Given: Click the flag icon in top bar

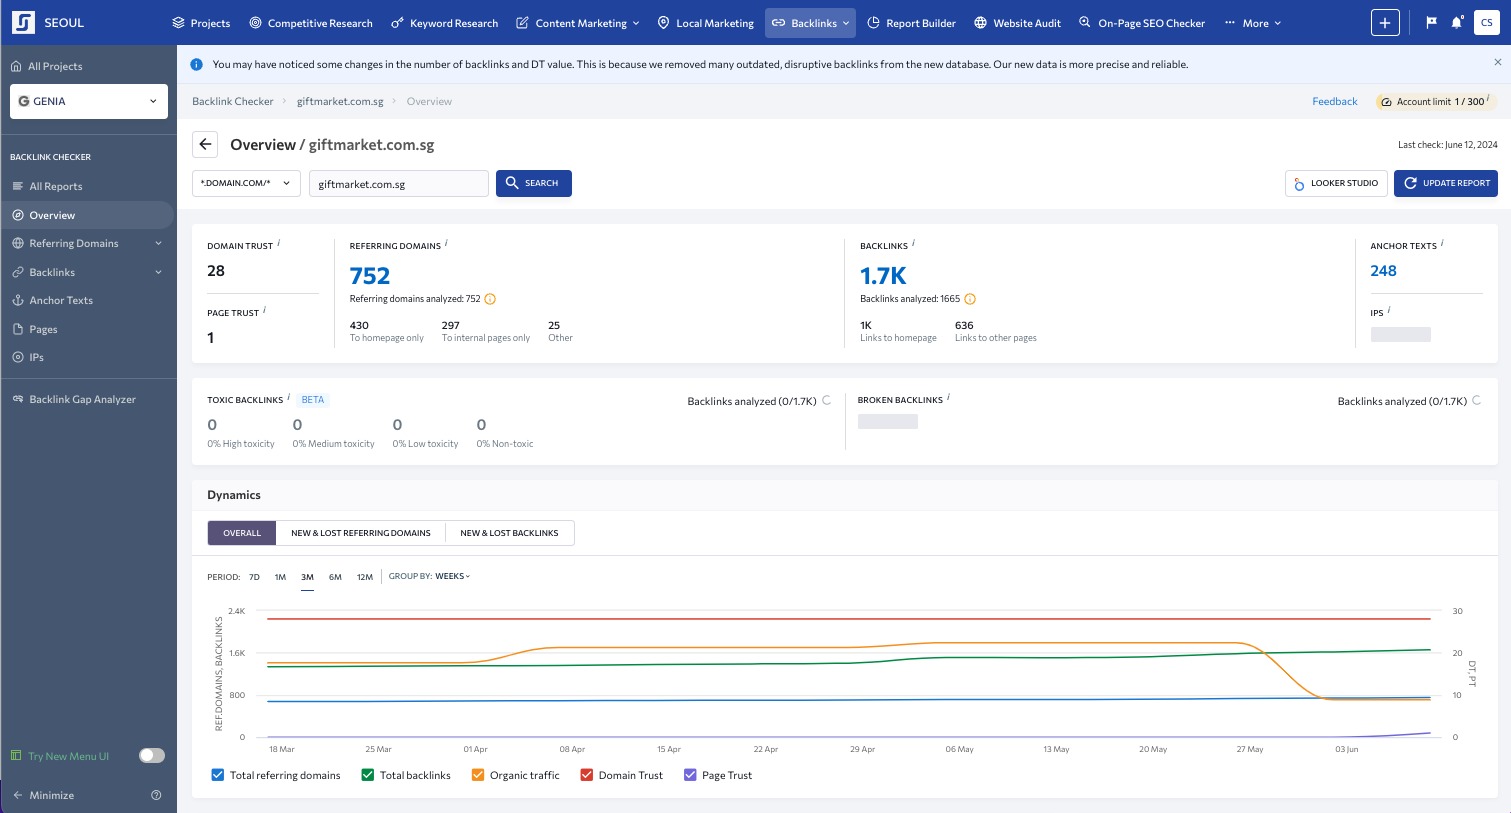Looking at the screenshot, I should tap(1431, 23).
